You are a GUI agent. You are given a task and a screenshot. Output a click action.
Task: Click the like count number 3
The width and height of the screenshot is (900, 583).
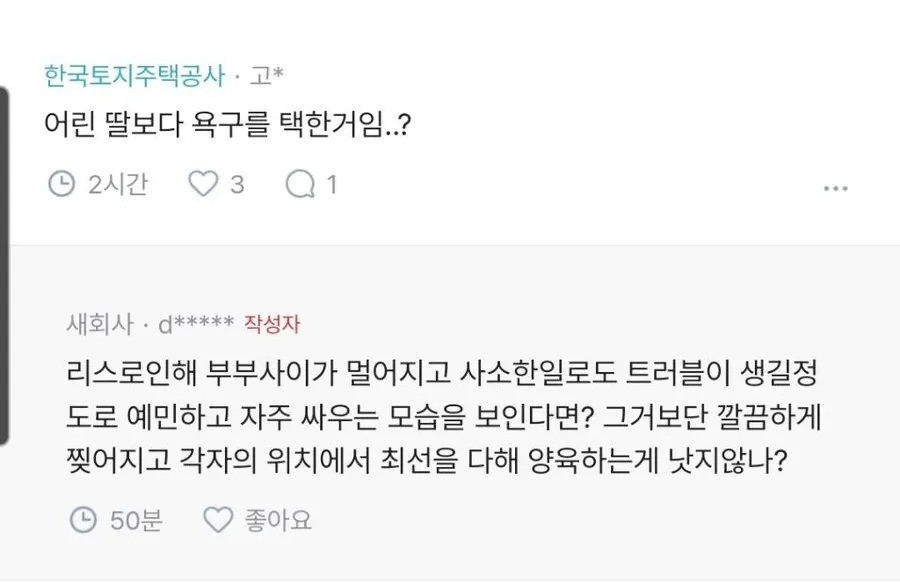237,185
